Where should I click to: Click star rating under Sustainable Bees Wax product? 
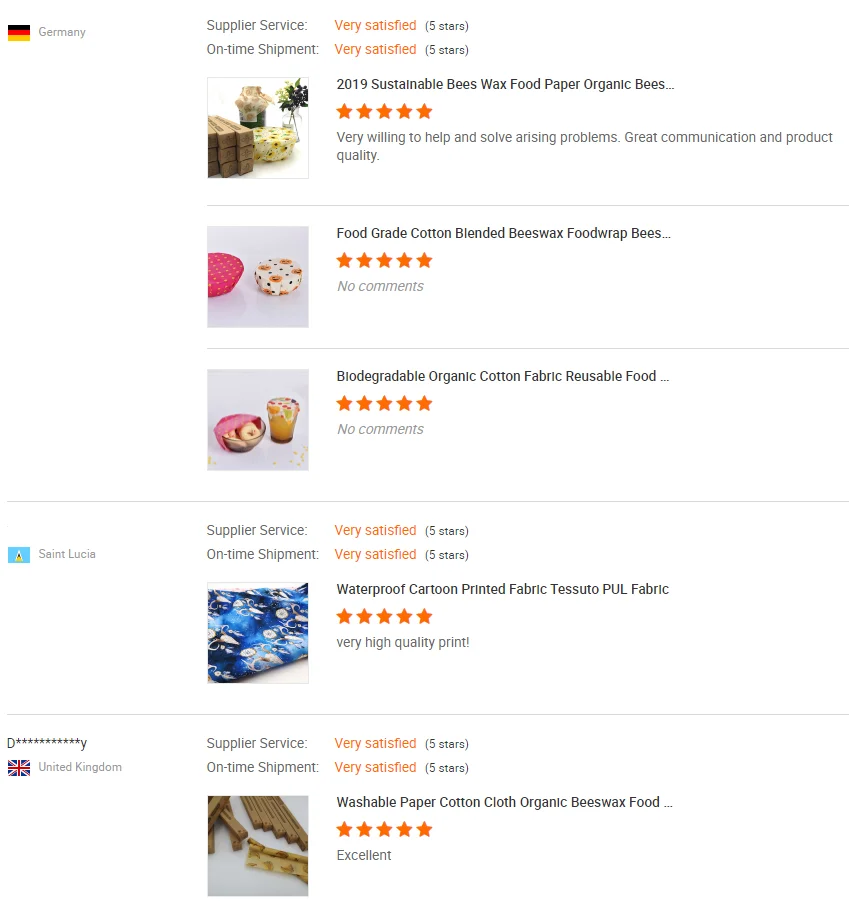click(x=384, y=111)
